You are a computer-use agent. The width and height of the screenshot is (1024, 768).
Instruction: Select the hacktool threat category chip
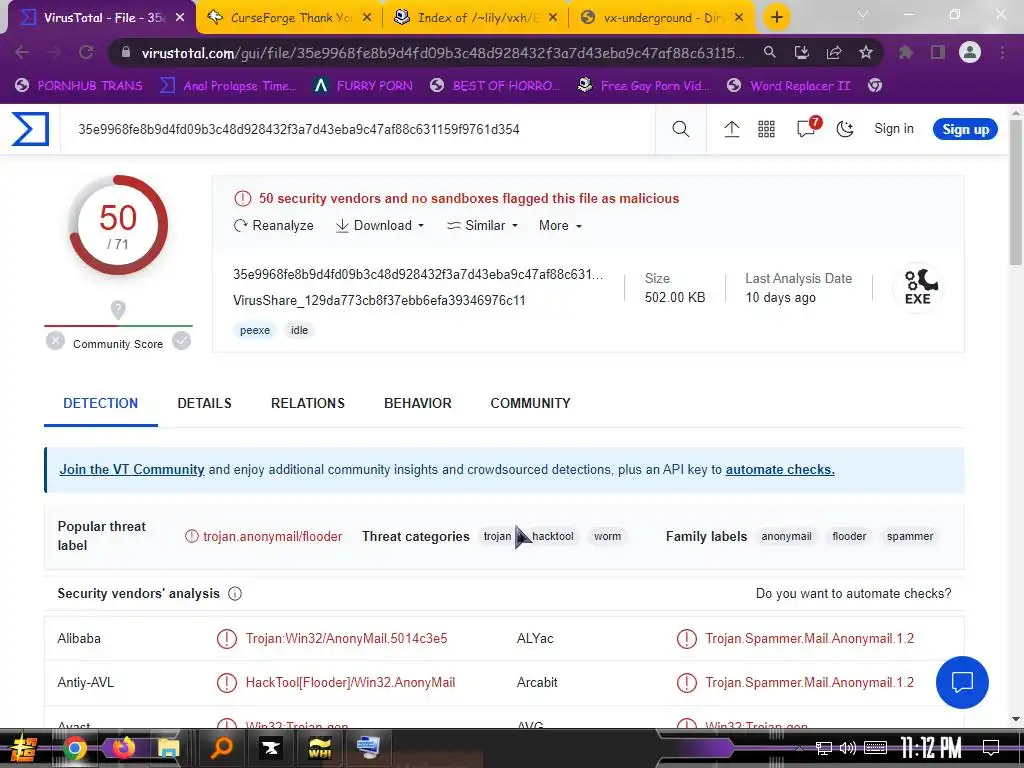click(552, 536)
